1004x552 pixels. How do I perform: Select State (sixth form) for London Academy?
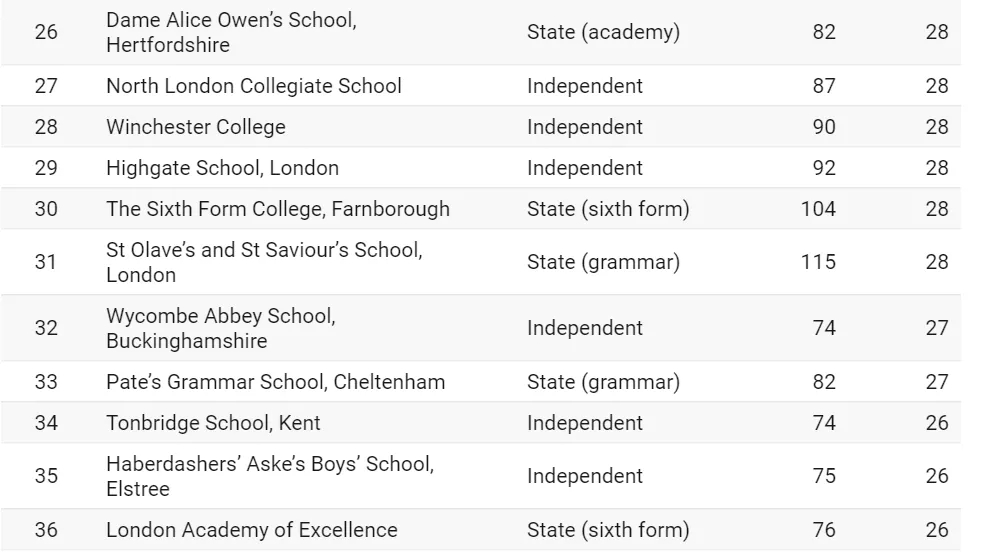(608, 530)
